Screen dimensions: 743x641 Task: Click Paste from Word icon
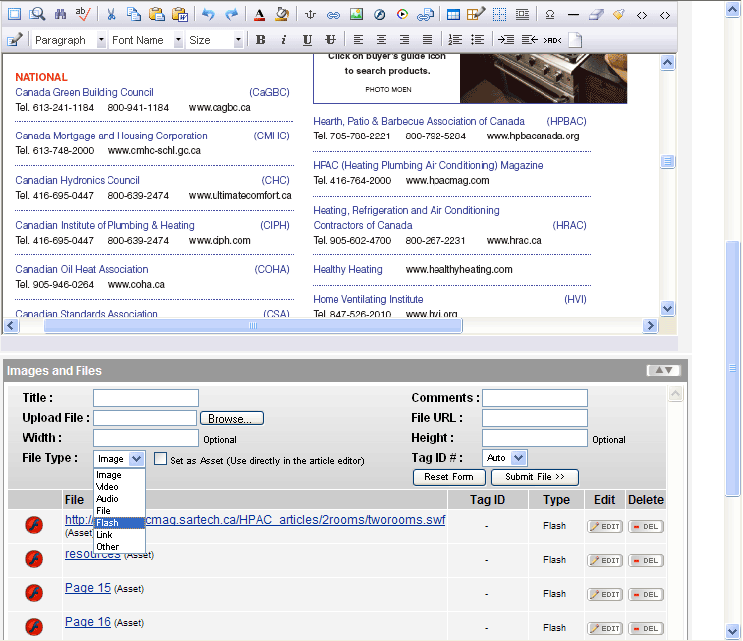(180, 15)
